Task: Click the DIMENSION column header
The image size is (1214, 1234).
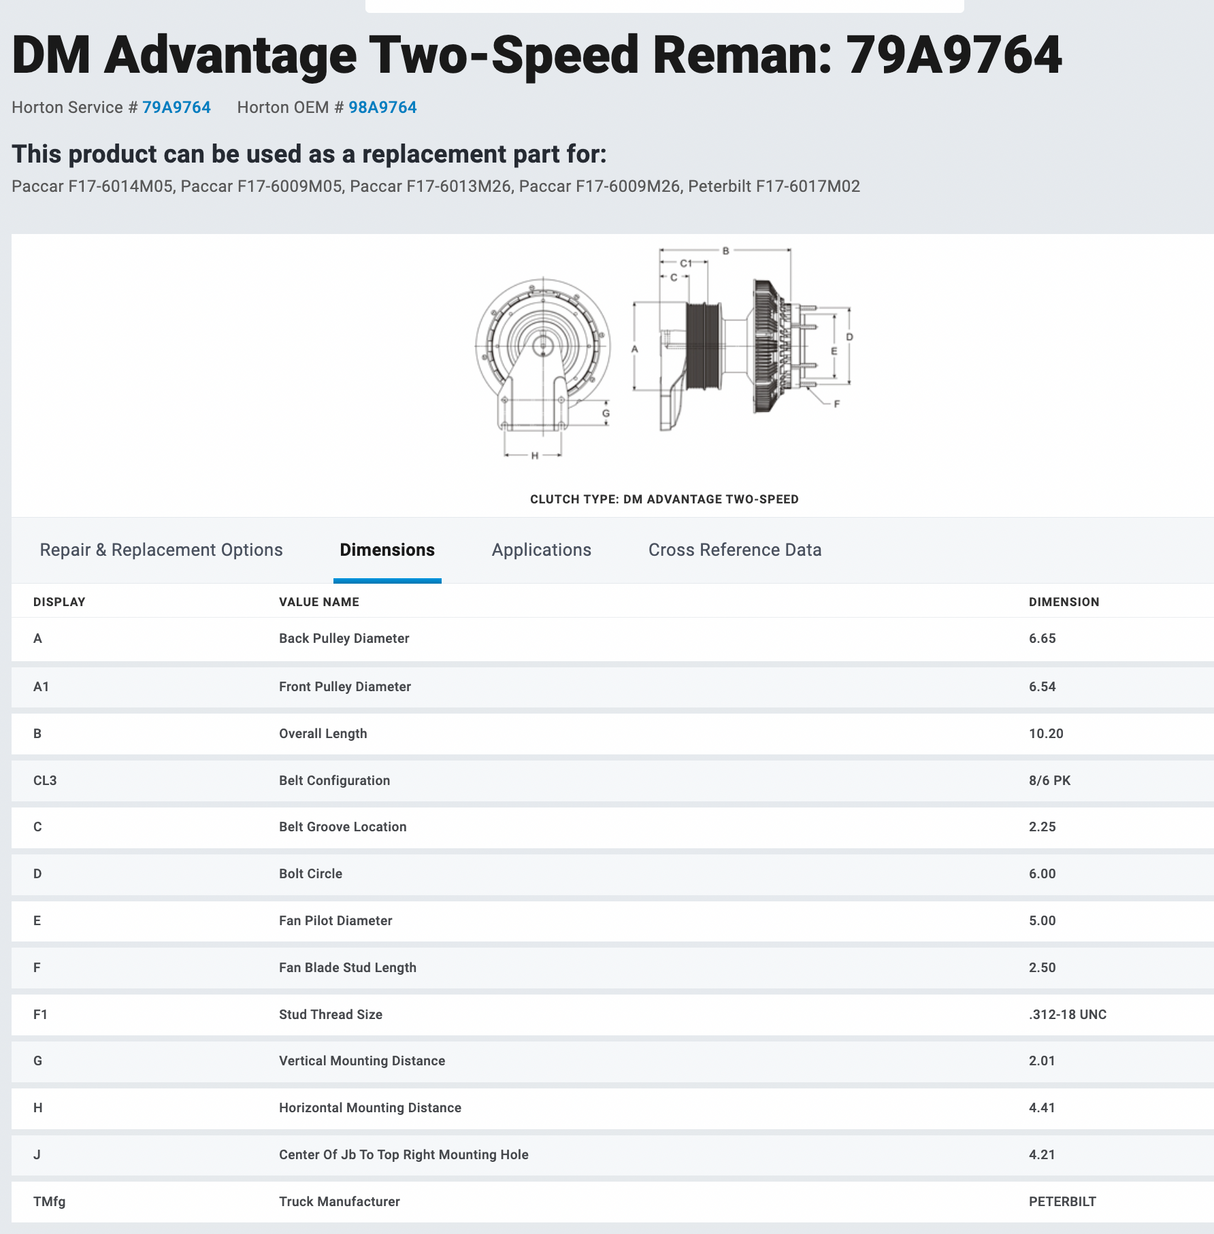Action: [1063, 602]
